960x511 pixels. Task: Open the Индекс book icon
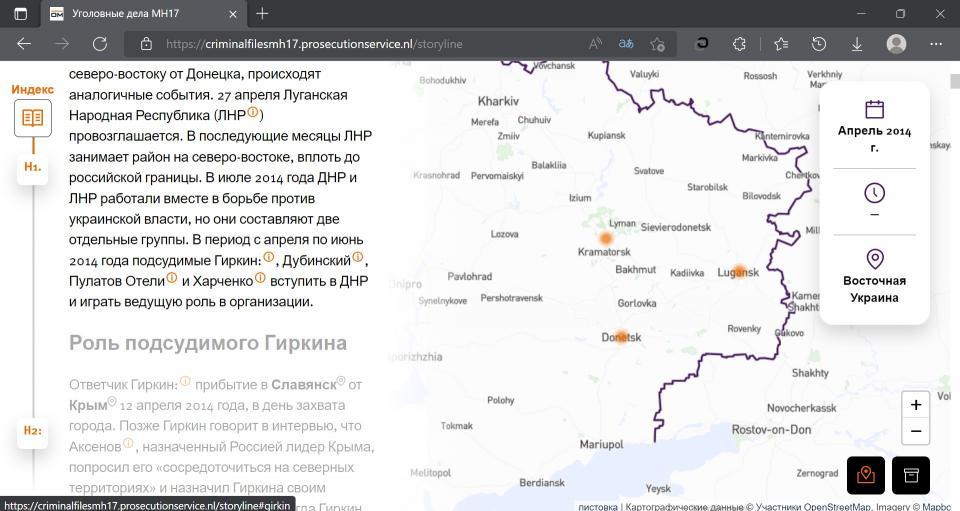click(x=33, y=118)
